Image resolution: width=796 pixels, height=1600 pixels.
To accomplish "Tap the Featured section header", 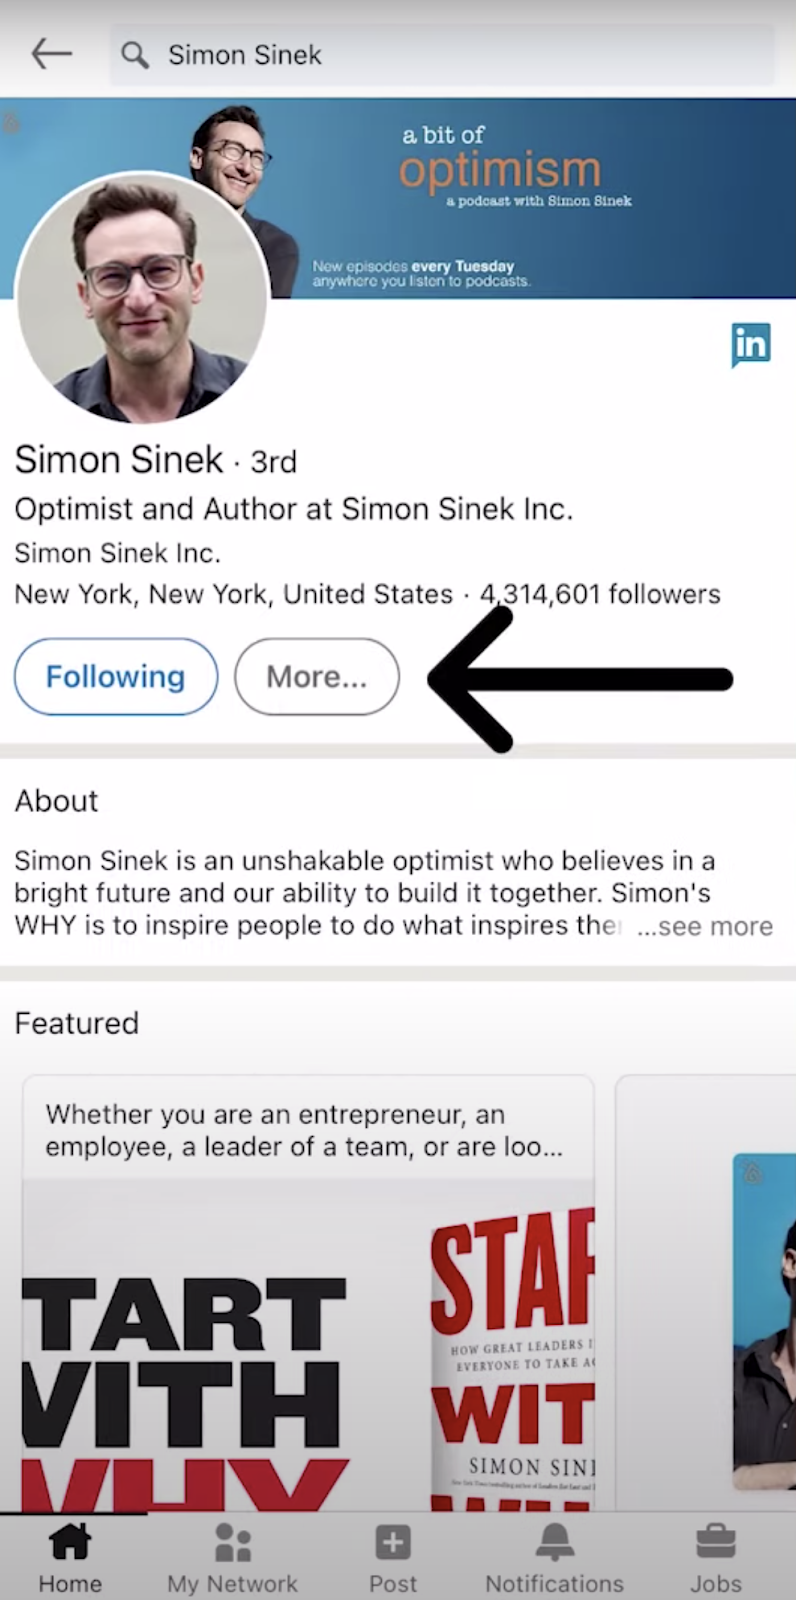I will [77, 1023].
